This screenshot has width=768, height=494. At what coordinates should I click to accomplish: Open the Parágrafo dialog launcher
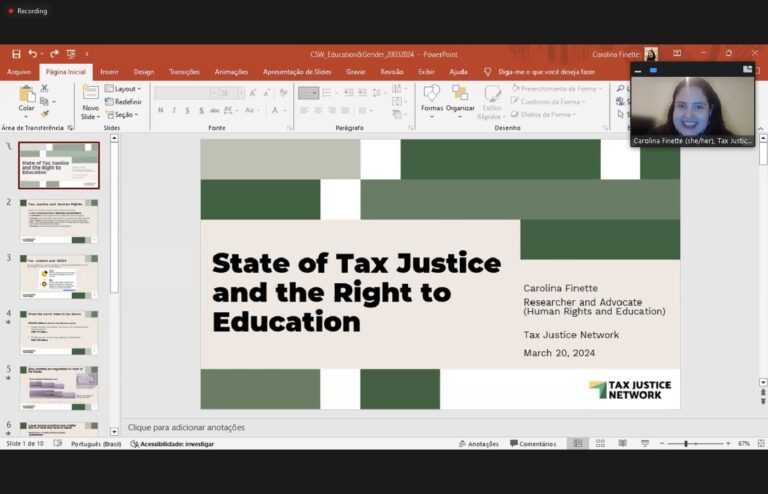coord(410,128)
